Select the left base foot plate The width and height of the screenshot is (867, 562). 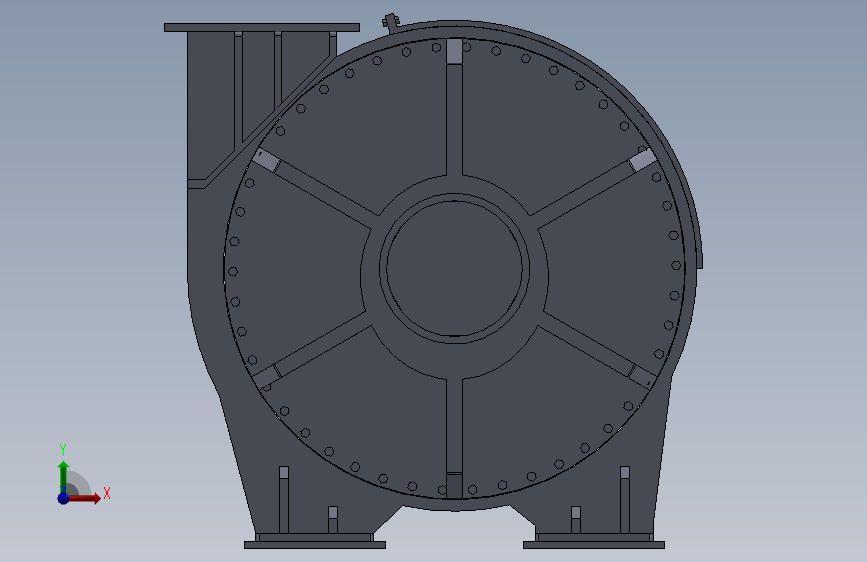315,545
